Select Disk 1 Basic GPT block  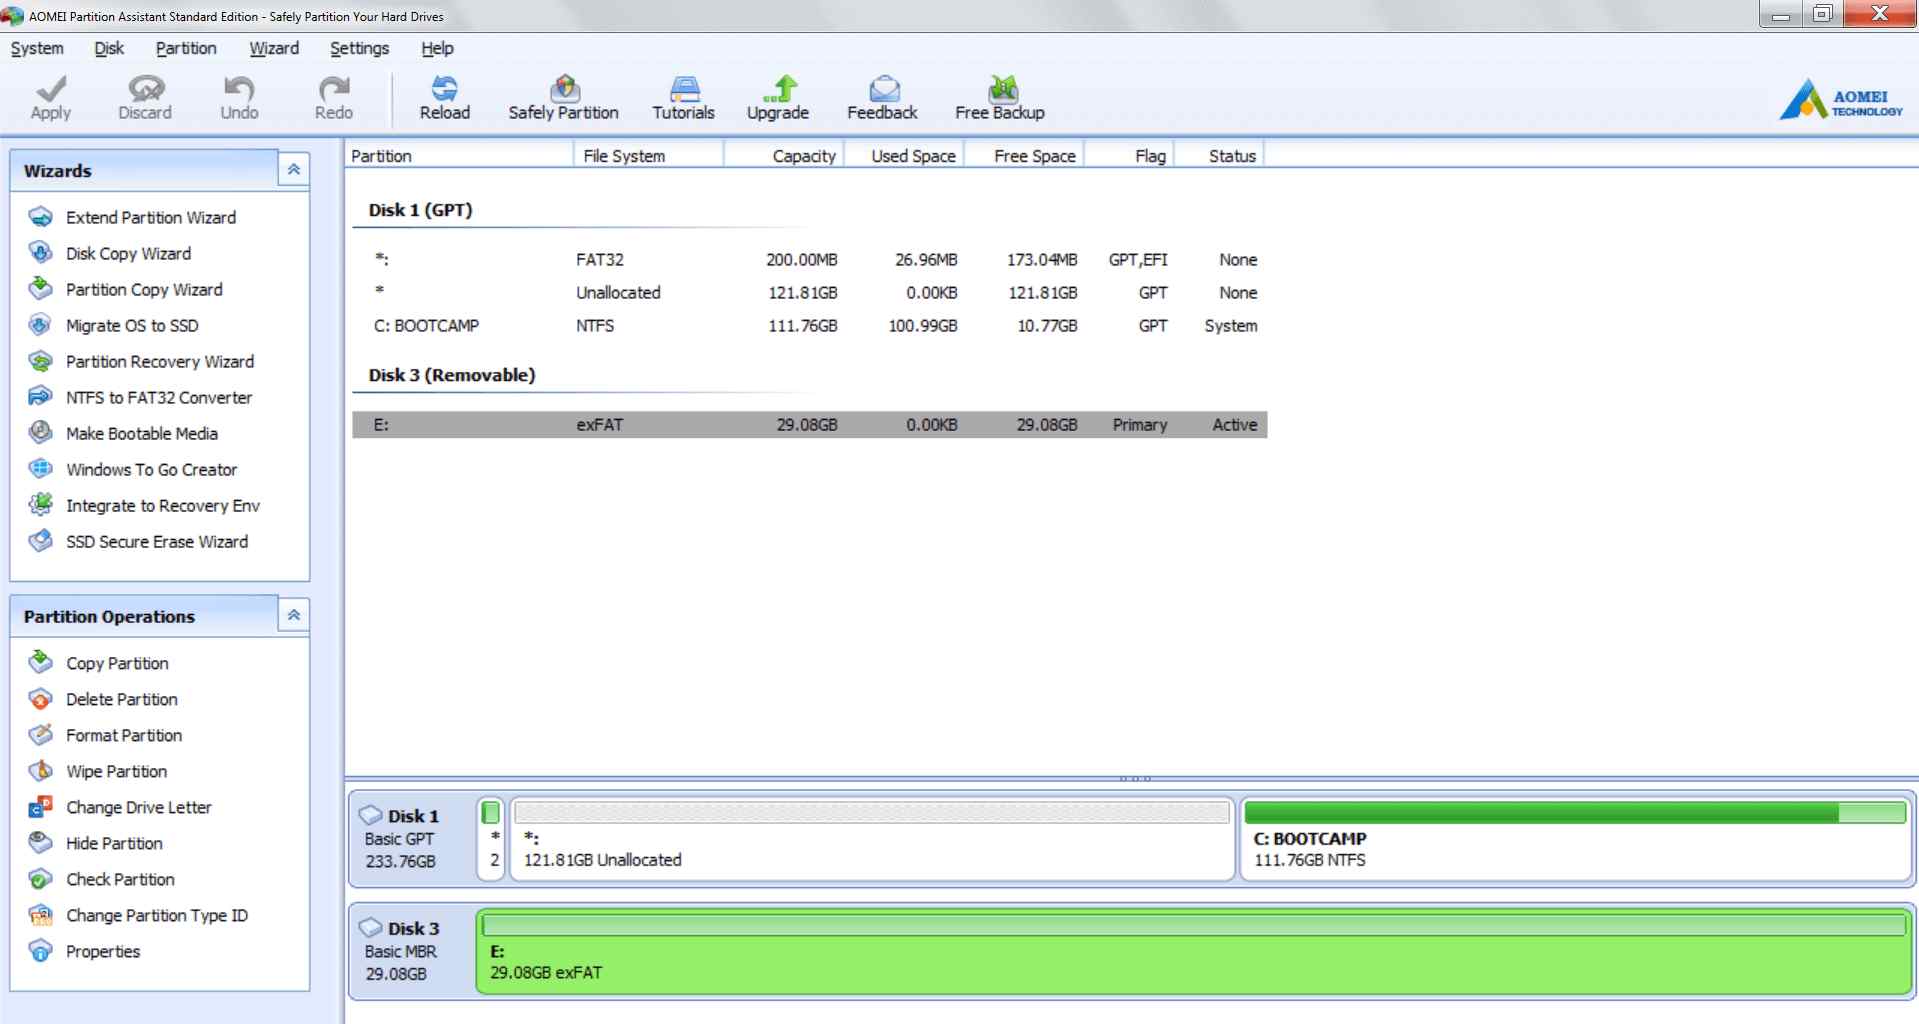tap(413, 838)
